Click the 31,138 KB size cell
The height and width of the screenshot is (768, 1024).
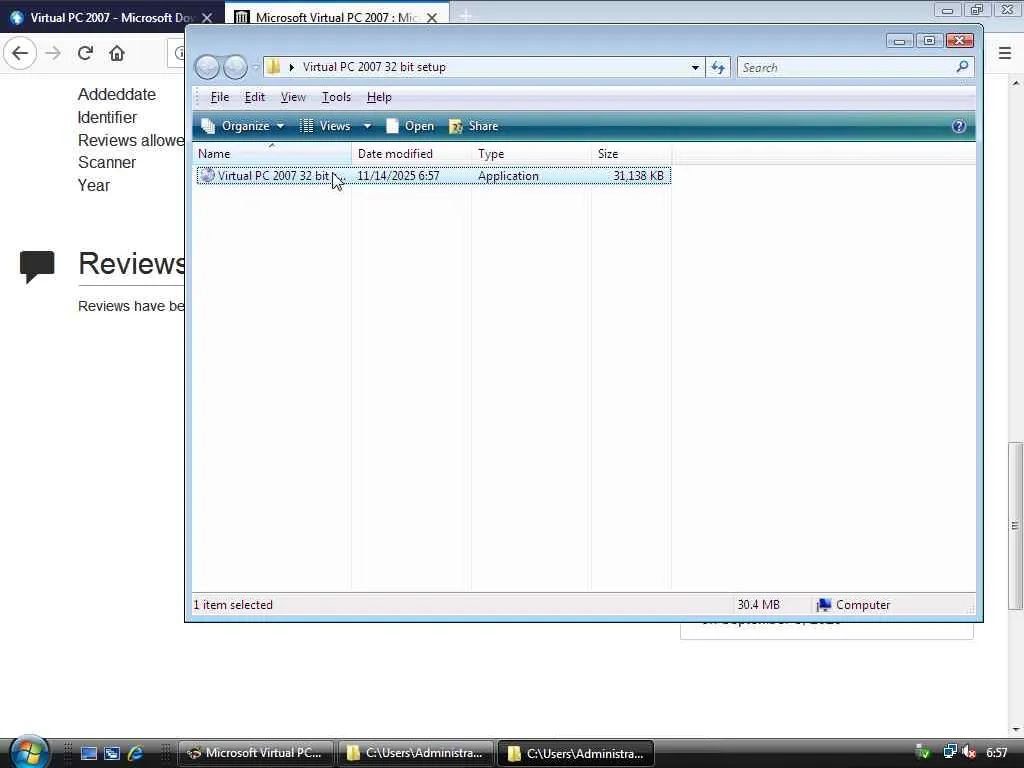pos(638,176)
